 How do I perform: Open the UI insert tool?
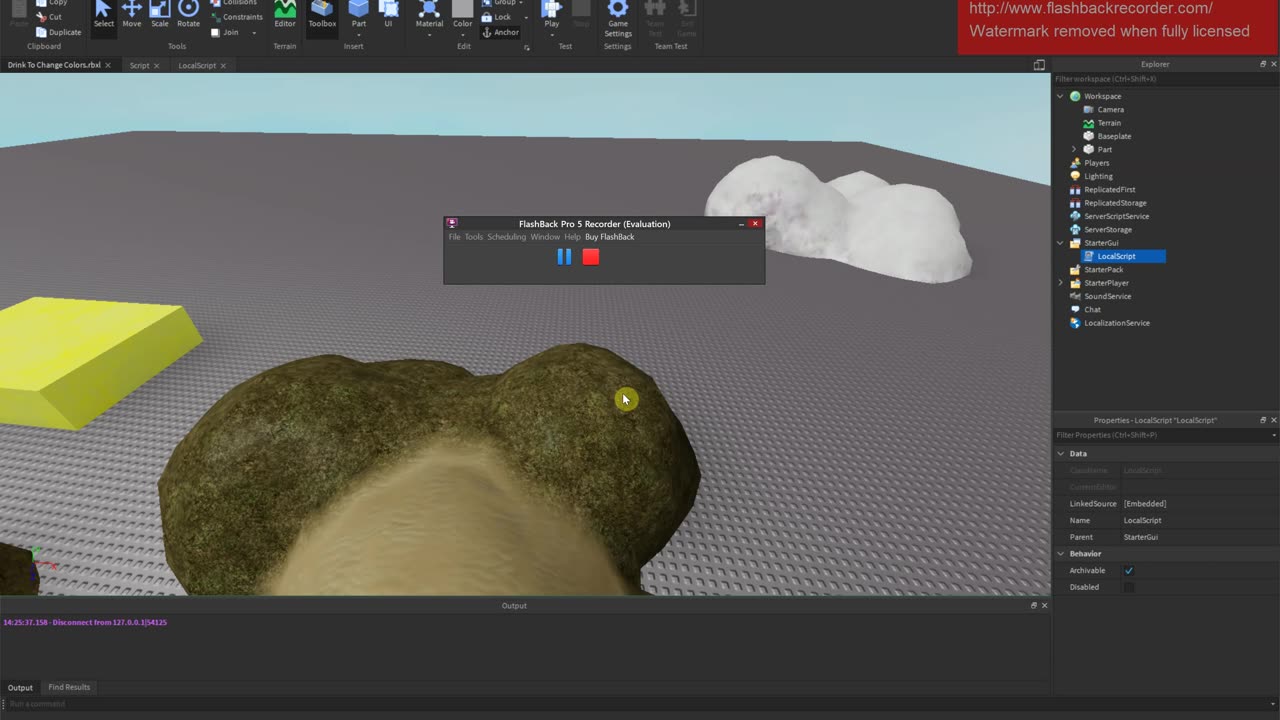(x=388, y=14)
